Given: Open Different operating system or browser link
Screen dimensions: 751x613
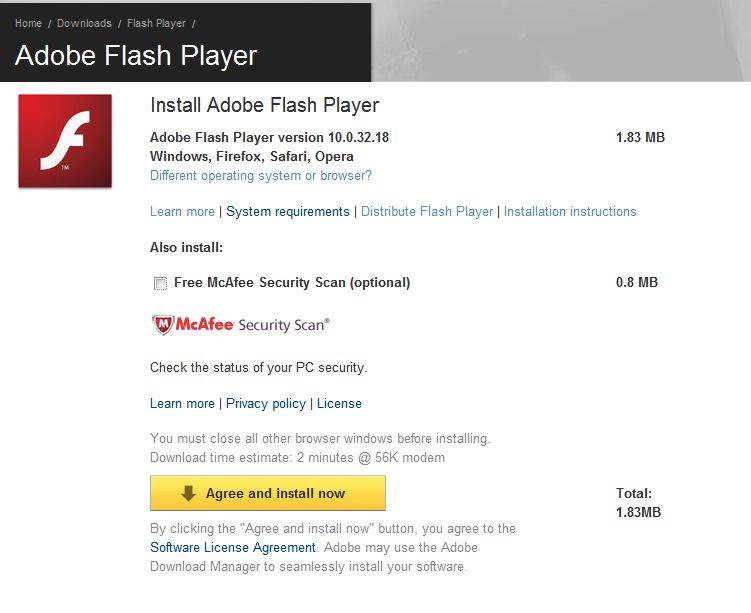Looking at the screenshot, I should [261, 175].
